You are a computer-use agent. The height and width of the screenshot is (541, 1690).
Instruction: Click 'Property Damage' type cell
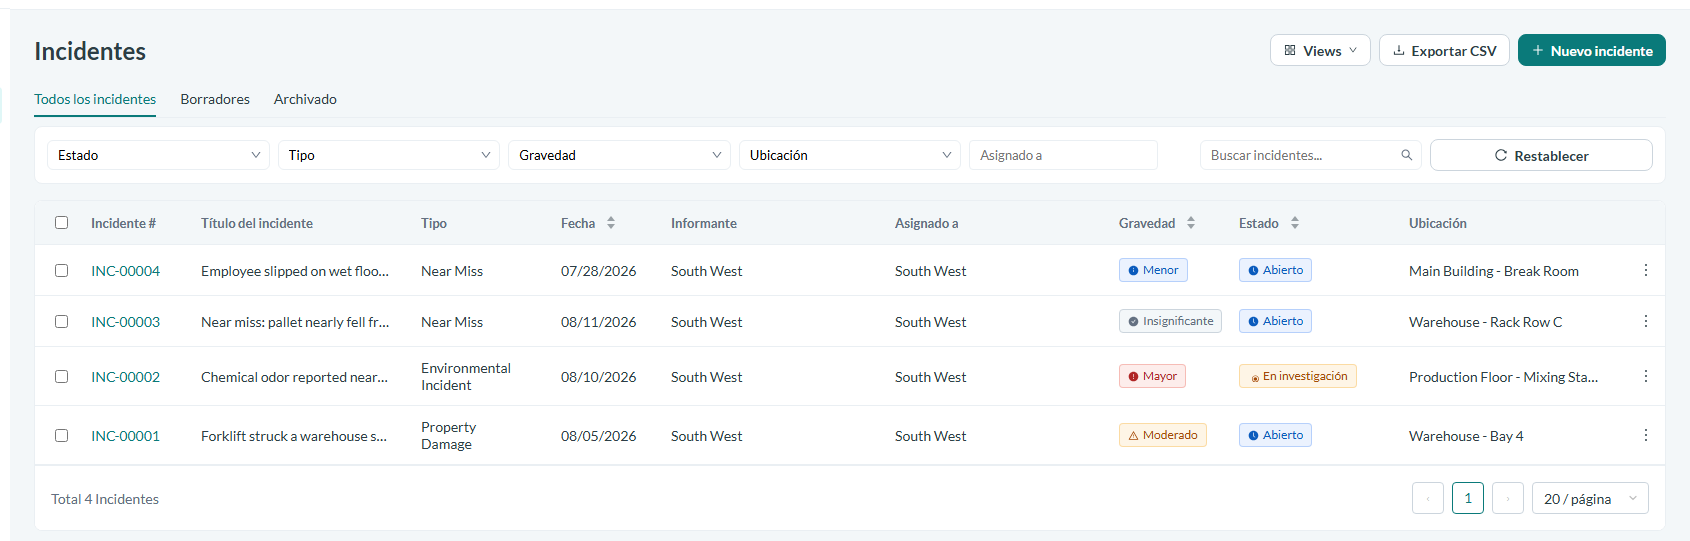click(x=448, y=436)
